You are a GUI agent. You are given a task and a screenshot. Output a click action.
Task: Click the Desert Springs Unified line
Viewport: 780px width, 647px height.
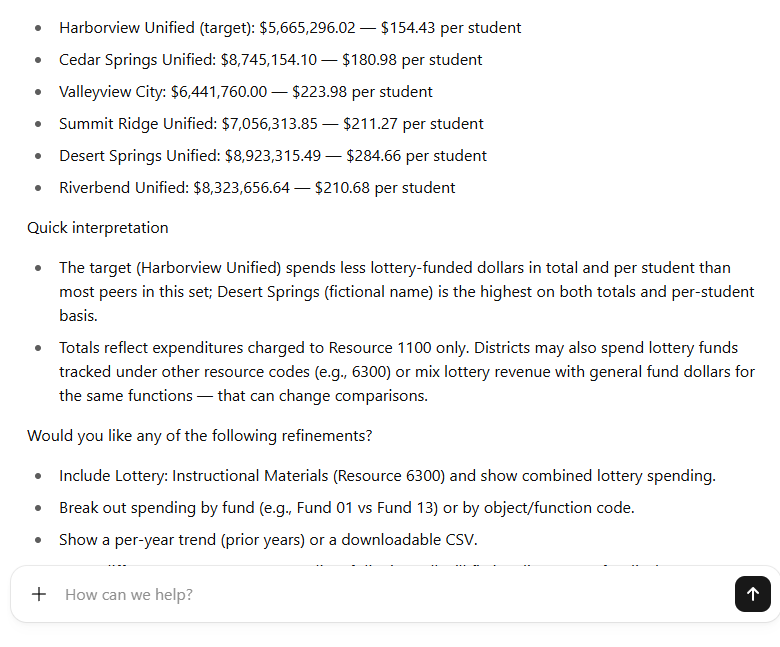(x=272, y=156)
